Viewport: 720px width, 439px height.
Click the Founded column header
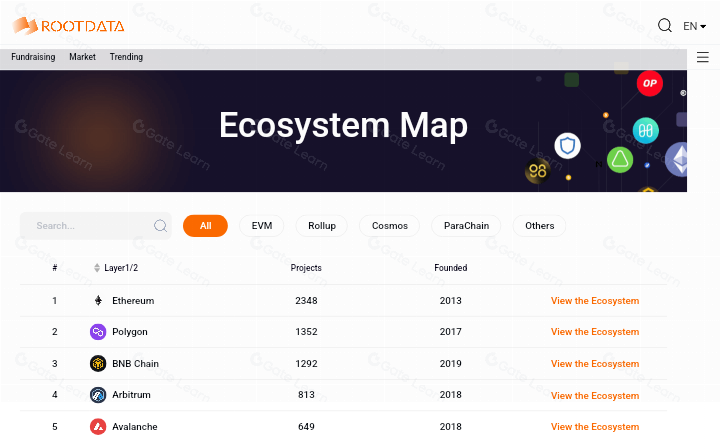tap(450, 268)
